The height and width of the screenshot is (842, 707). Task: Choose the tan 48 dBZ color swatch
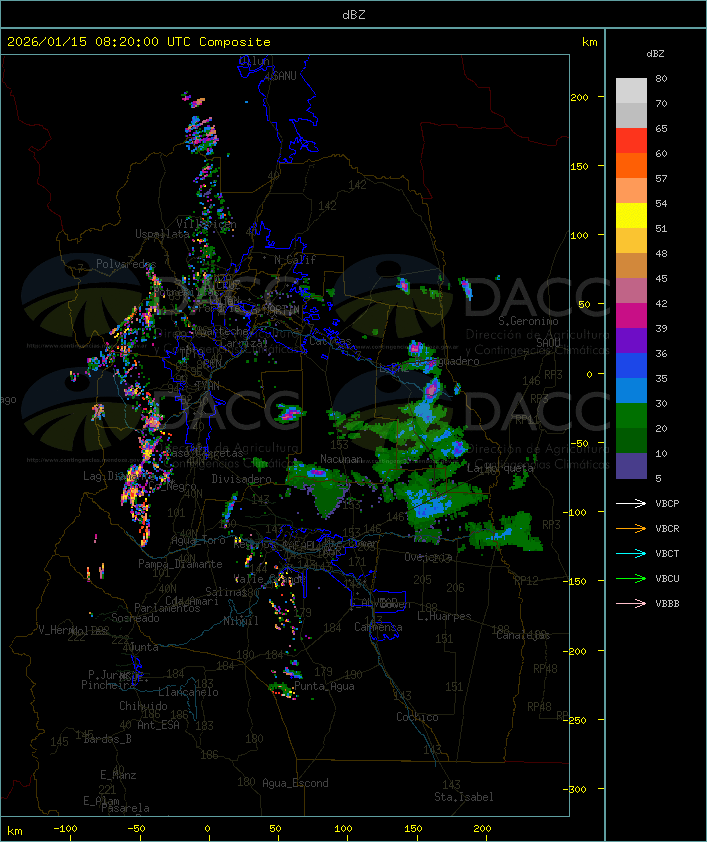(x=631, y=265)
